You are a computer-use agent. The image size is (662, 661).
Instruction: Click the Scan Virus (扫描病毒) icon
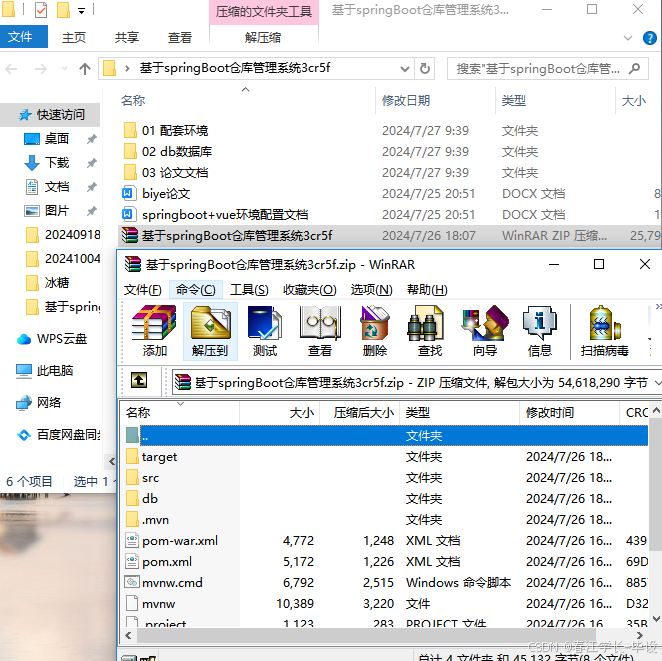click(x=605, y=331)
